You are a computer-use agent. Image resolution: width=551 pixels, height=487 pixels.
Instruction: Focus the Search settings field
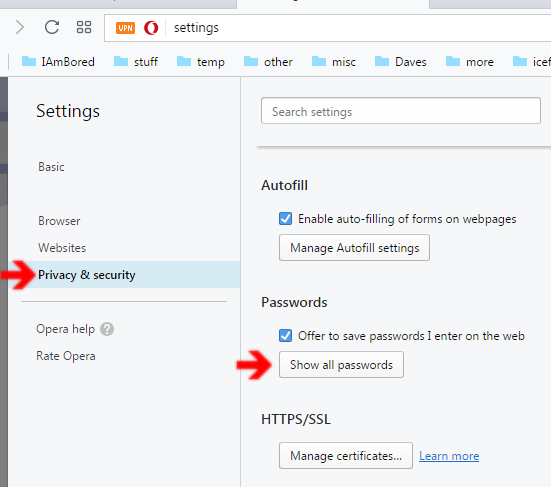tap(401, 111)
